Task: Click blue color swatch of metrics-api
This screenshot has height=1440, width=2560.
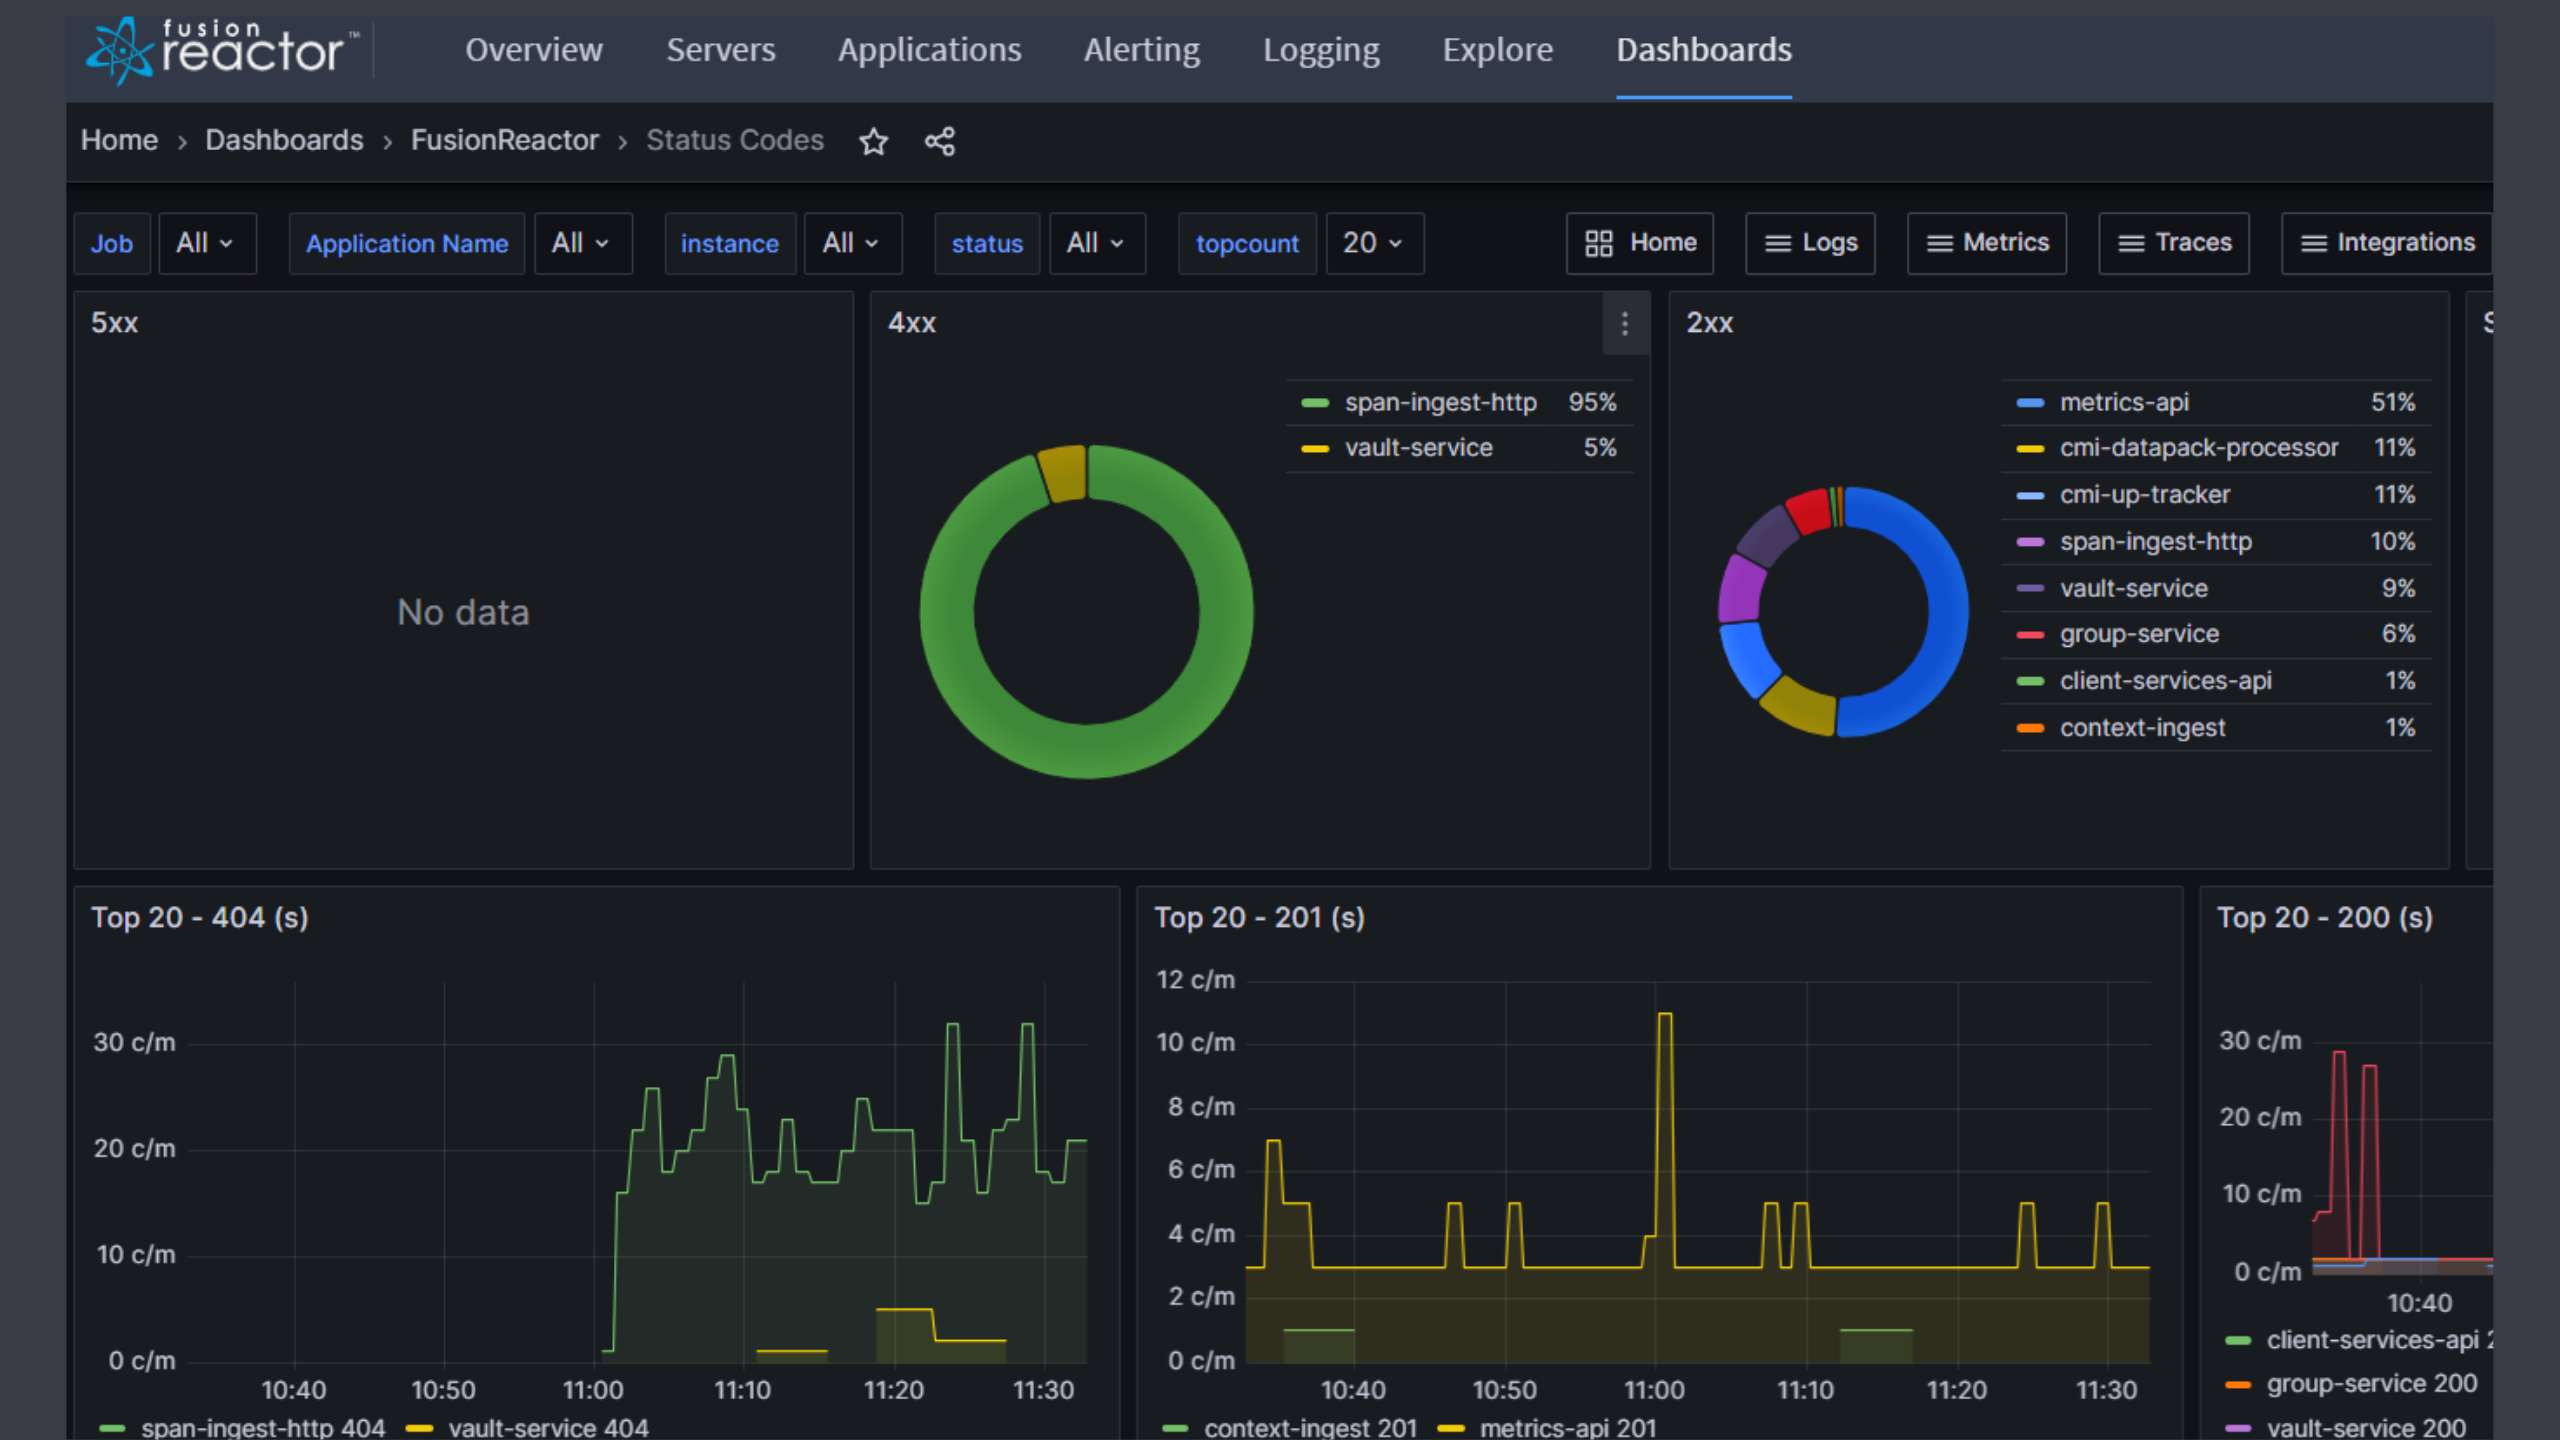Action: point(2030,403)
